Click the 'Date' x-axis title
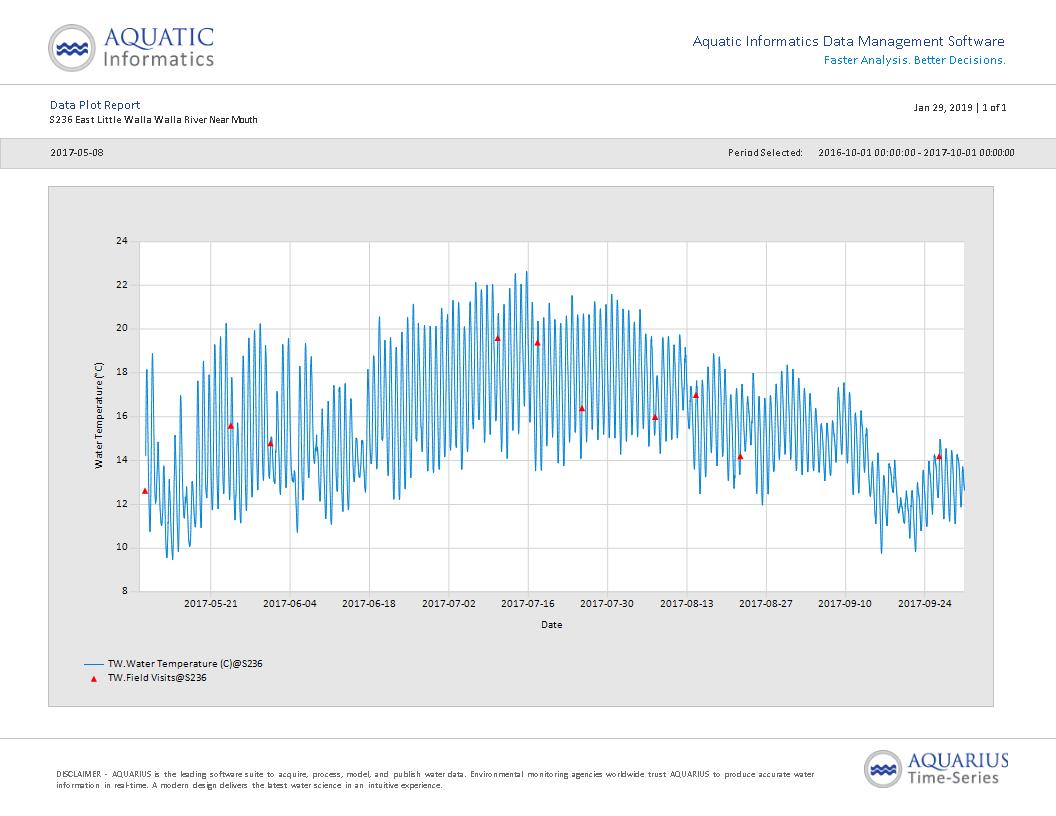The height and width of the screenshot is (816, 1056). (552, 625)
